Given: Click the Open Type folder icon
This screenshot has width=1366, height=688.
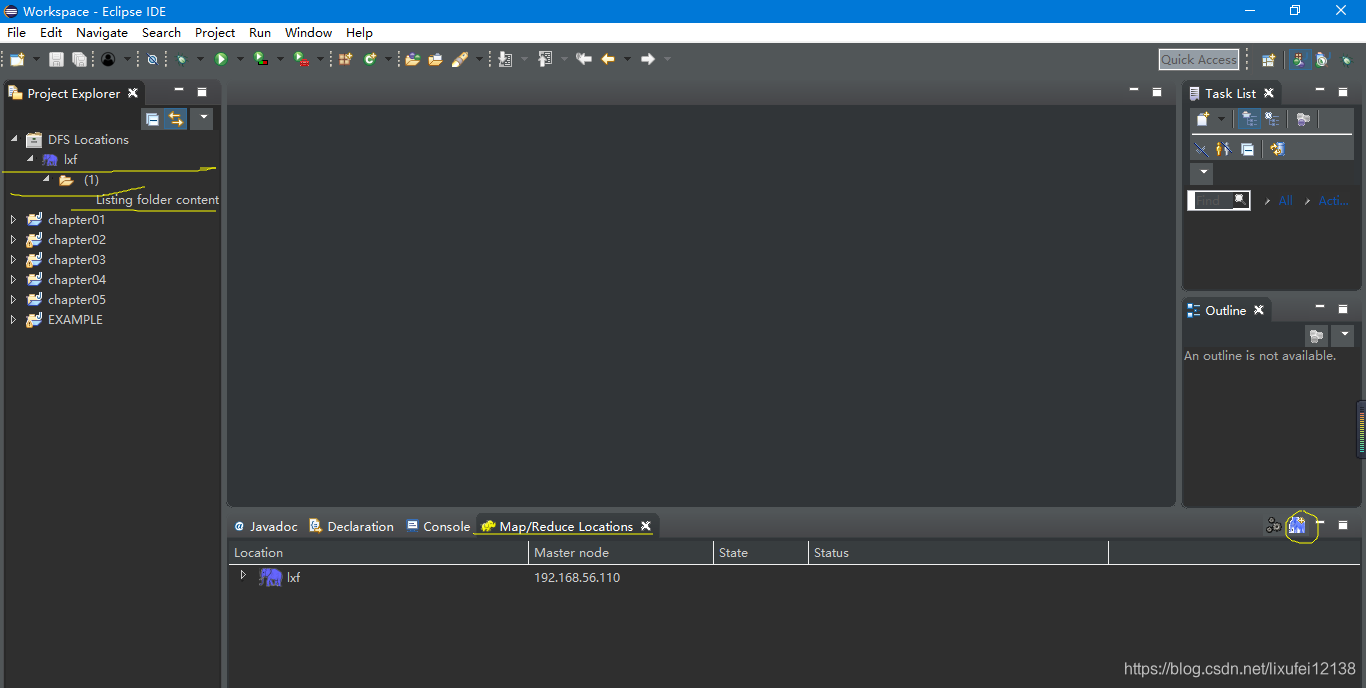Looking at the screenshot, I should tap(412, 59).
